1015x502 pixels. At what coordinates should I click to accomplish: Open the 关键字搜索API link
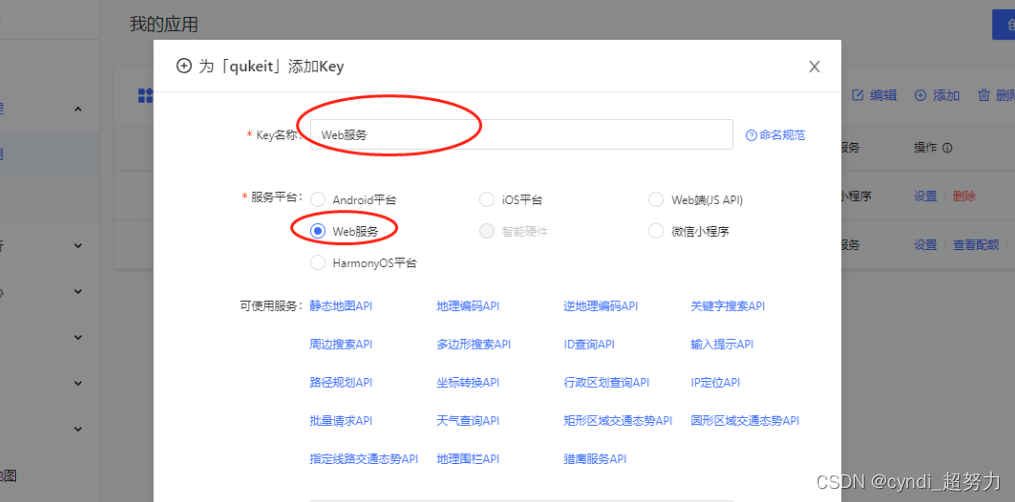(x=728, y=306)
